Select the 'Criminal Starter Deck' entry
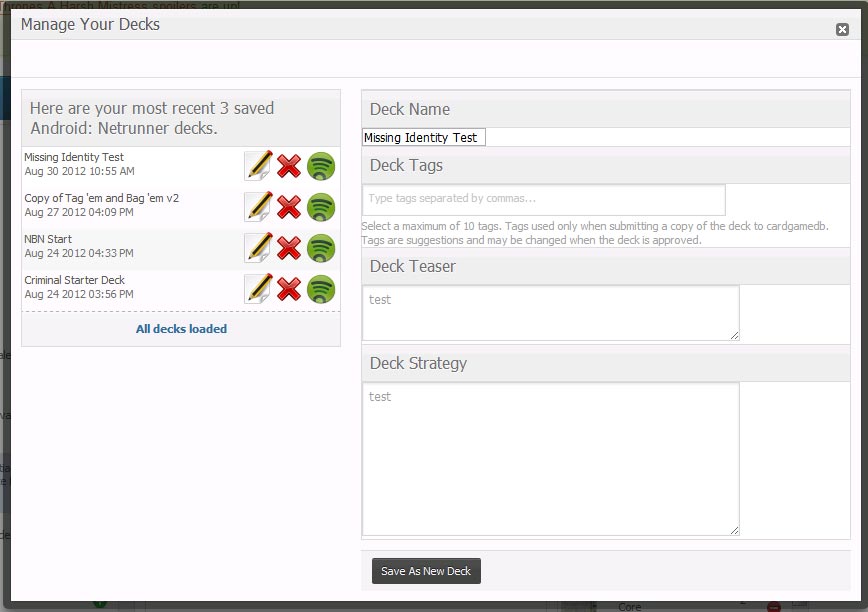The height and width of the screenshot is (612, 868). (x=74, y=280)
